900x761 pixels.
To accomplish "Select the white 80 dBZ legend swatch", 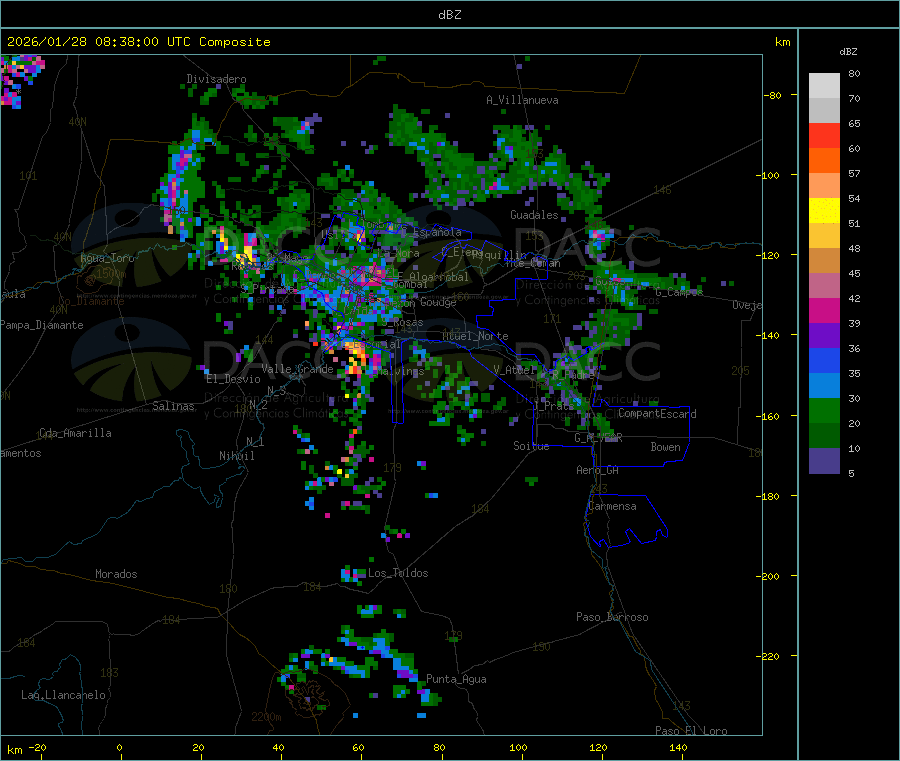I will point(824,86).
